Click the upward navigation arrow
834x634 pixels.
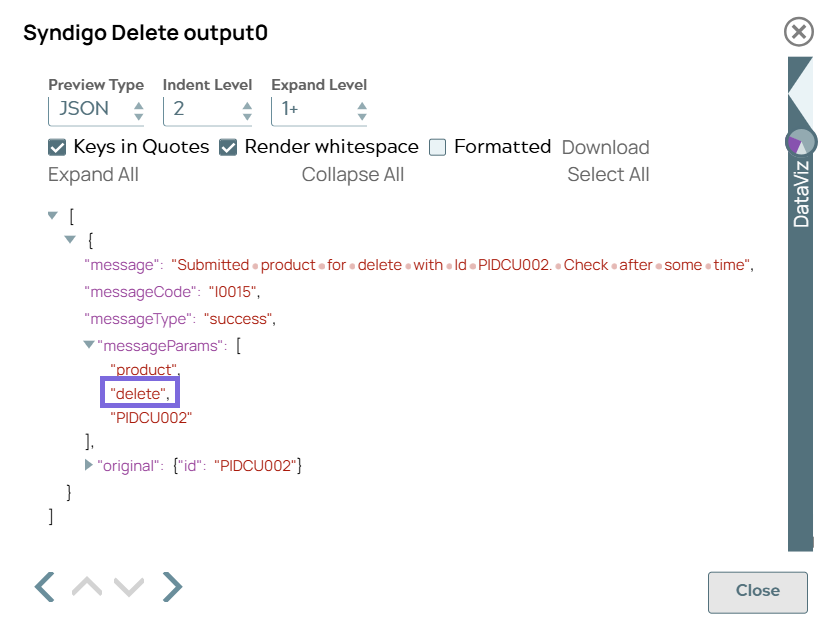(86, 586)
